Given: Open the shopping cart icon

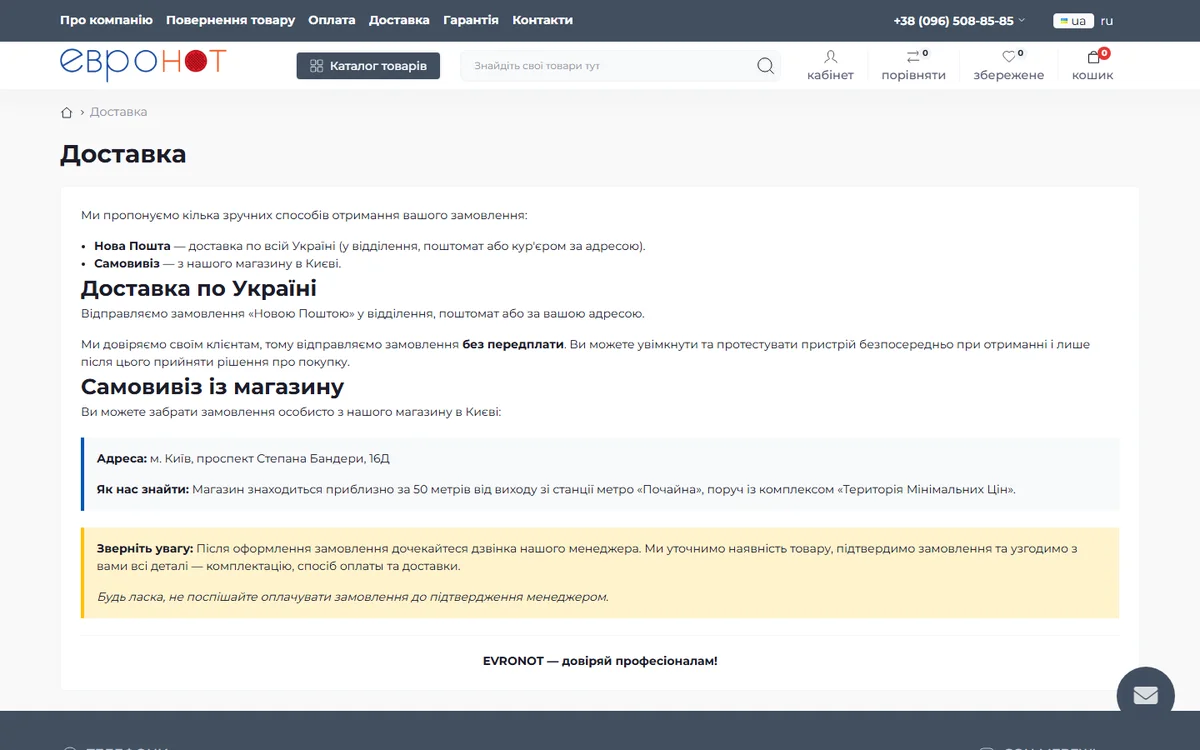Looking at the screenshot, I should click(1093, 57).
